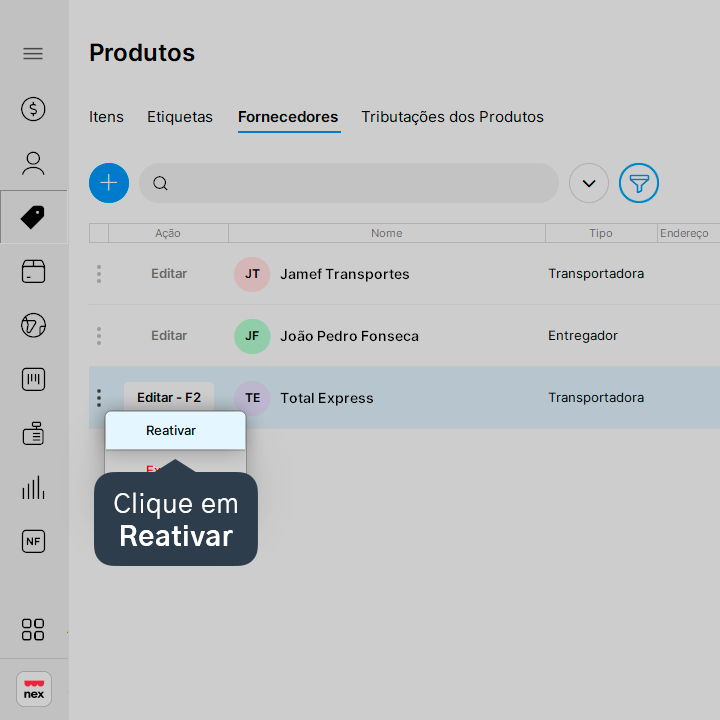Click the Endereço column header
This screenshot has width=720, height=720.
[688, 233]
